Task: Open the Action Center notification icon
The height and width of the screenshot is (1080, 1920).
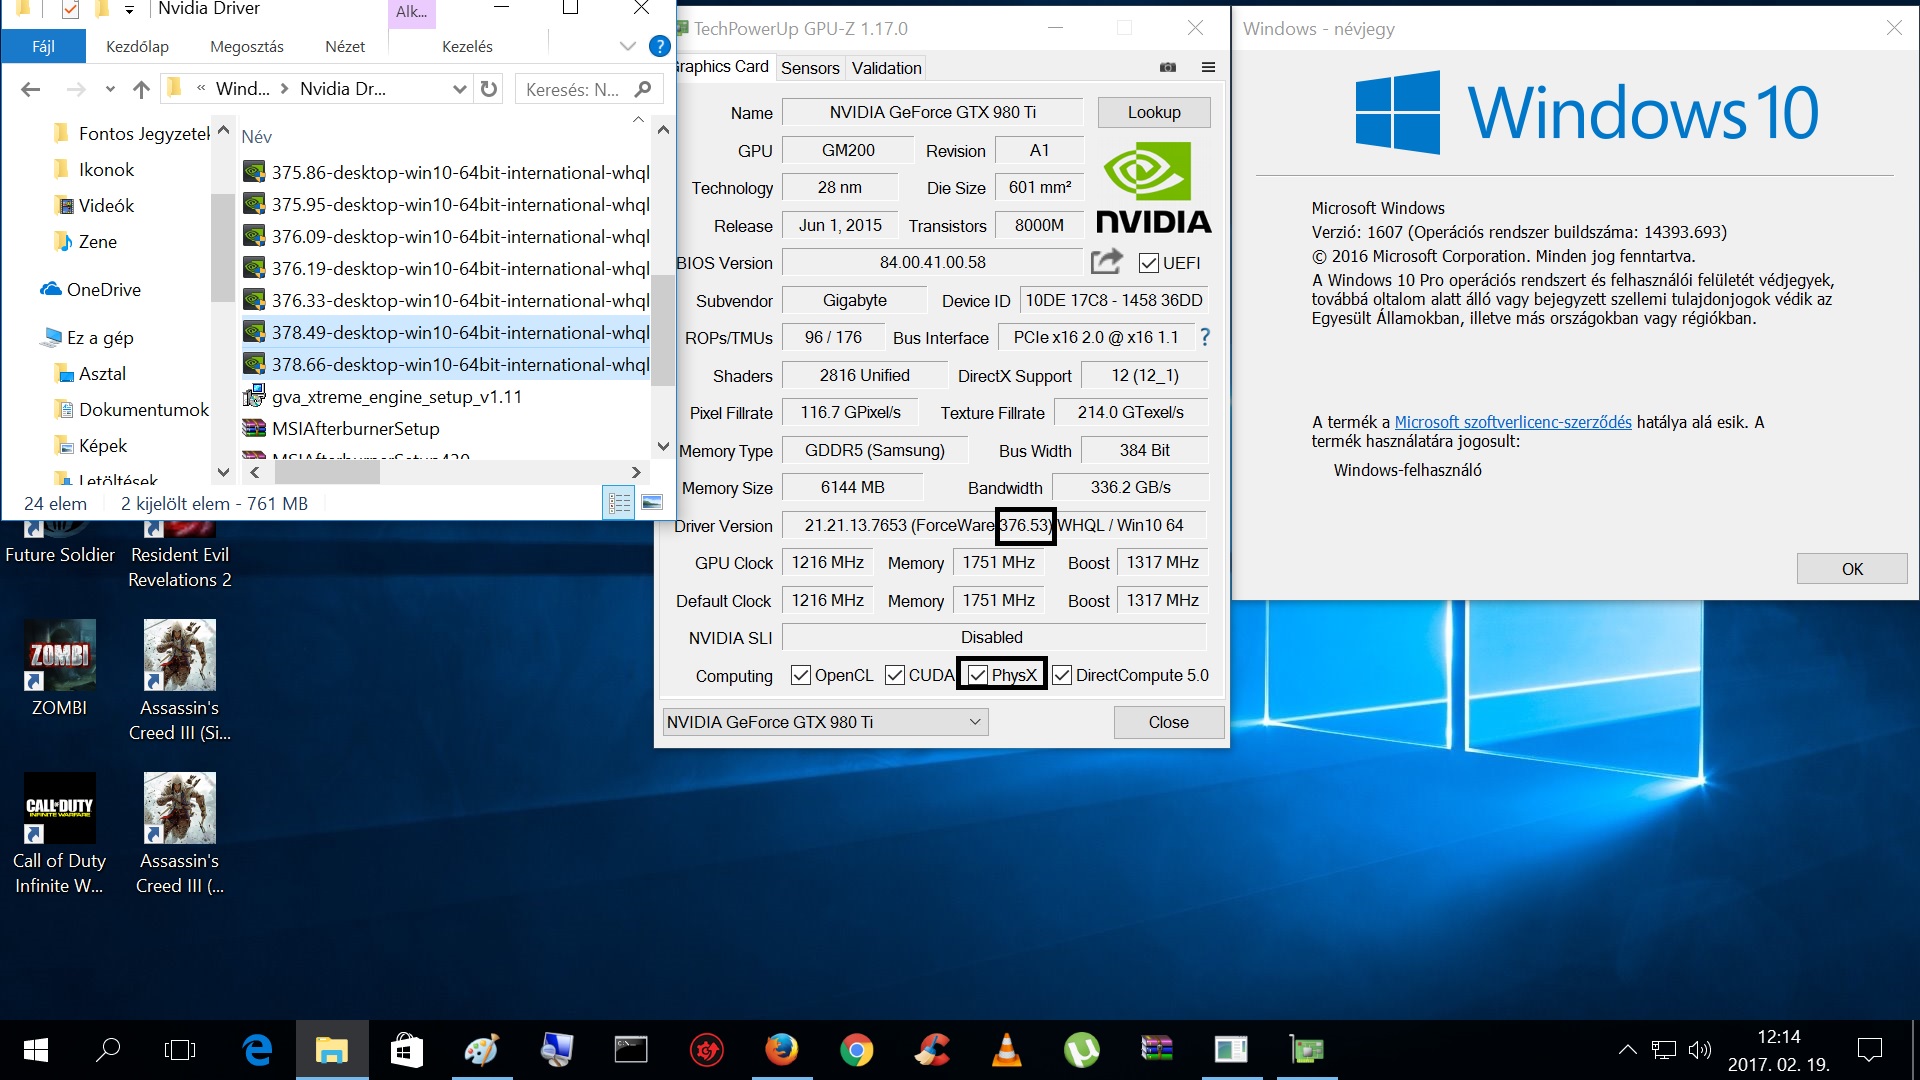Action: click(1869, 1050)
